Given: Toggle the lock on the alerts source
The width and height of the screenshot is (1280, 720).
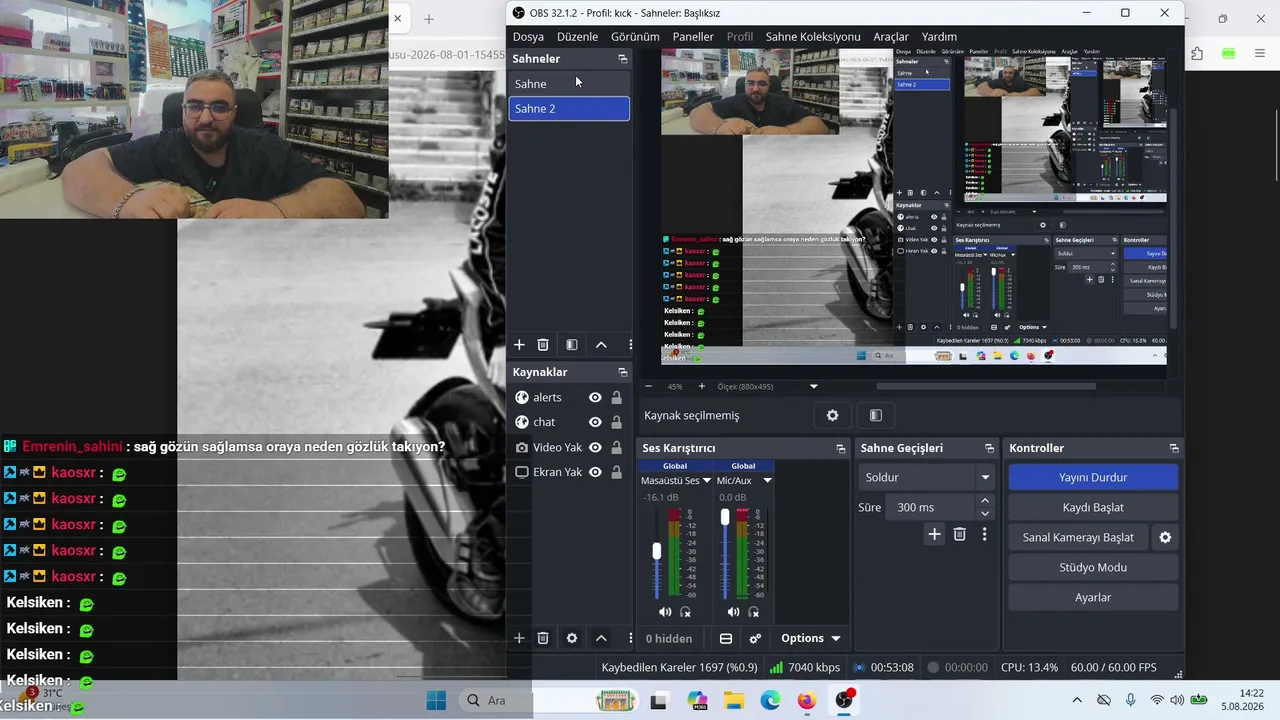Looking at the screenshot, I should [x=617, y=397].
